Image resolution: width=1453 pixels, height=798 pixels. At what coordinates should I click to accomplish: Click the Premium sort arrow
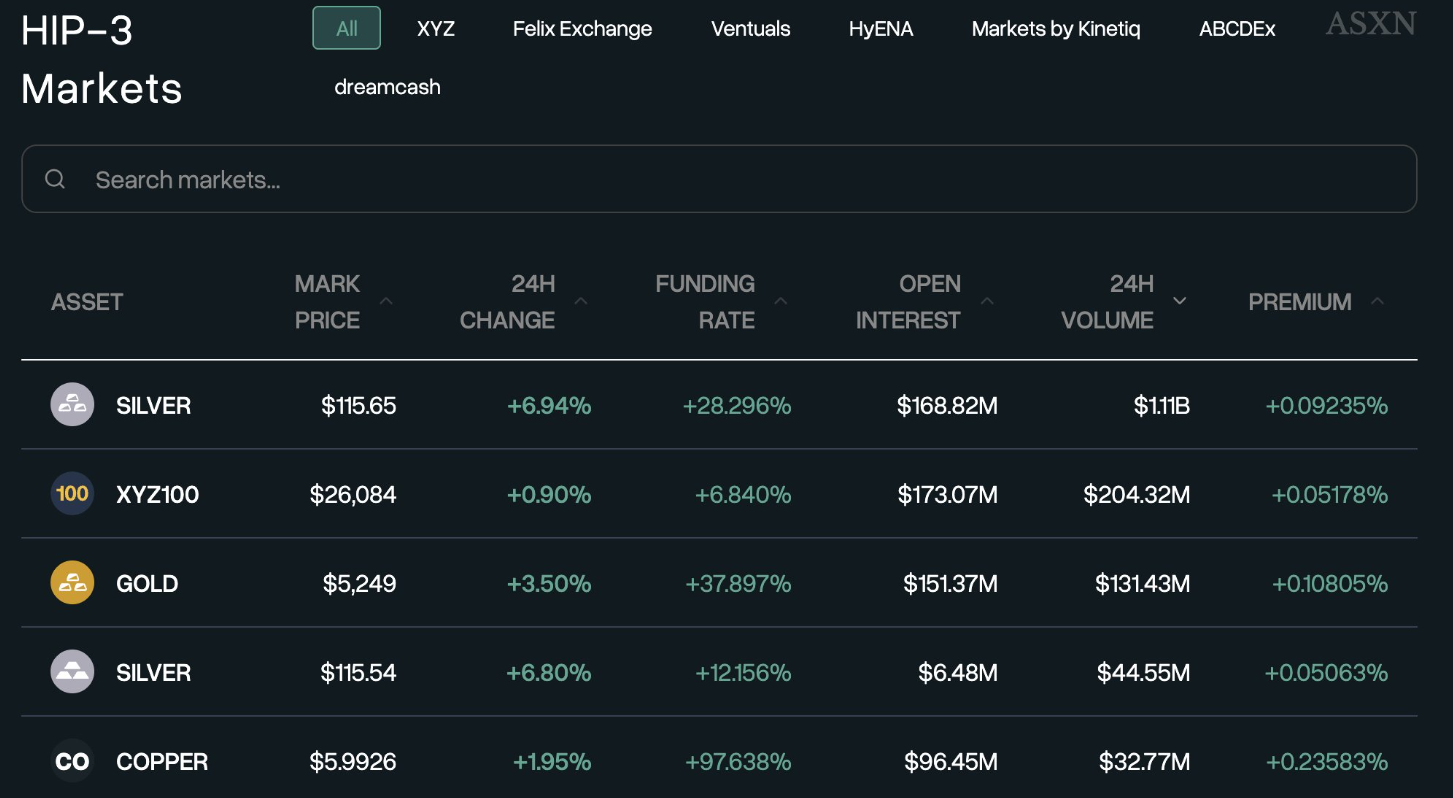pyautogui.click(x=1377, y=299)
